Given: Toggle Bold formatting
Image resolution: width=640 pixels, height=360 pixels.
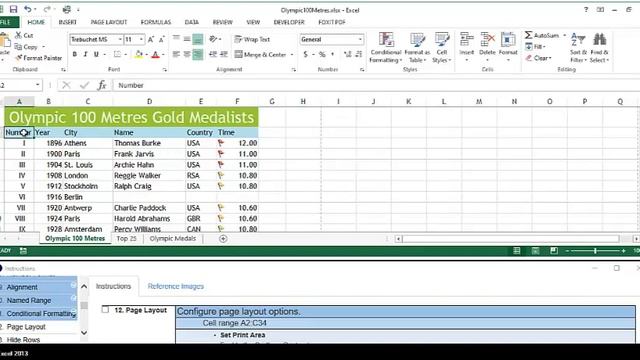Looking at the screenshot, I should (75, 54).
